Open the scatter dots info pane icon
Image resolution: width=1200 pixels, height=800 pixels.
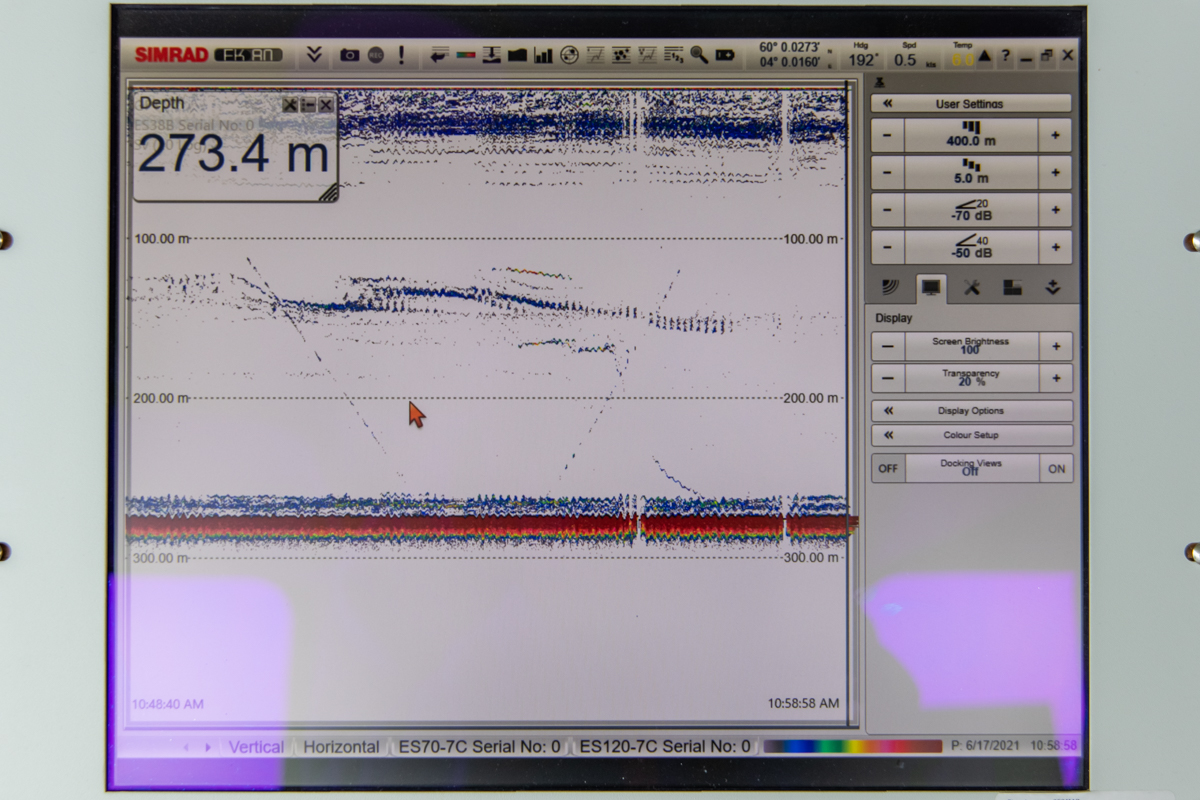pyautogui.click(x=621, y=55)
